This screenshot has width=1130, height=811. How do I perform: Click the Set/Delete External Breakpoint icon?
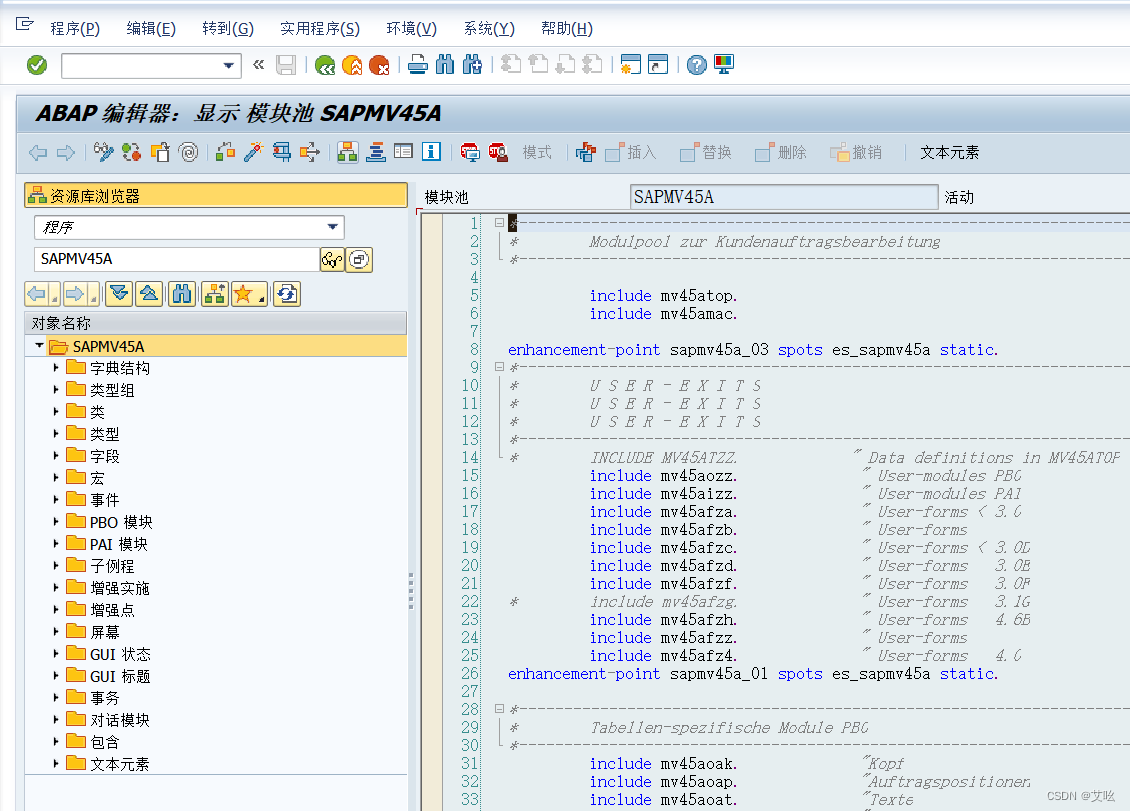(x=498, y=152)
